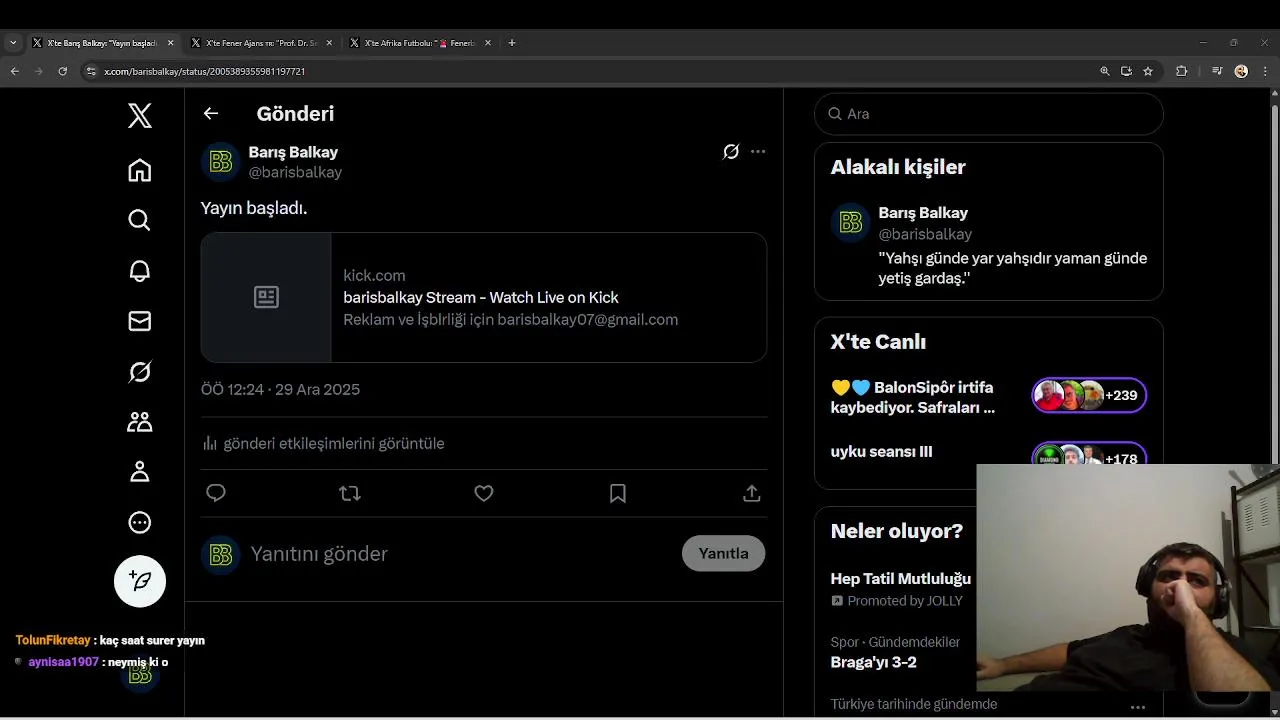
Task: Open Profile via the person icon
Action: coord(140,472)
